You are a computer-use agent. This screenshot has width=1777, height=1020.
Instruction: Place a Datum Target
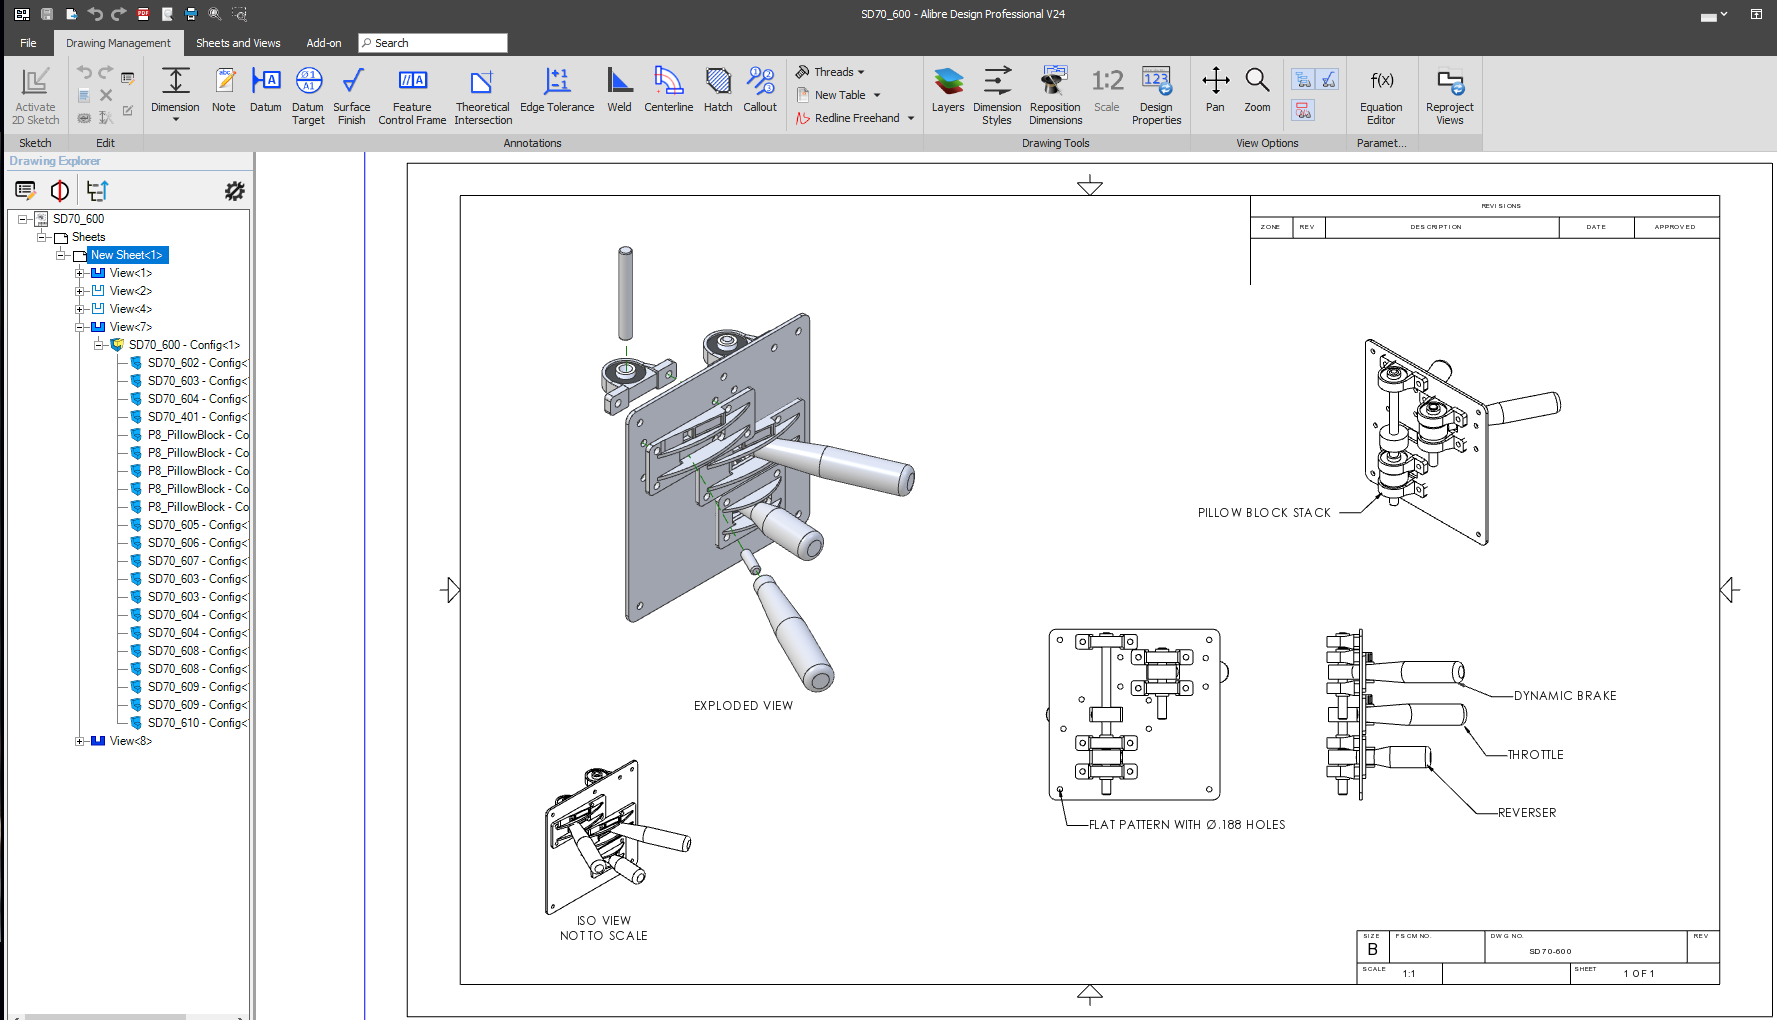click(308, 96)
